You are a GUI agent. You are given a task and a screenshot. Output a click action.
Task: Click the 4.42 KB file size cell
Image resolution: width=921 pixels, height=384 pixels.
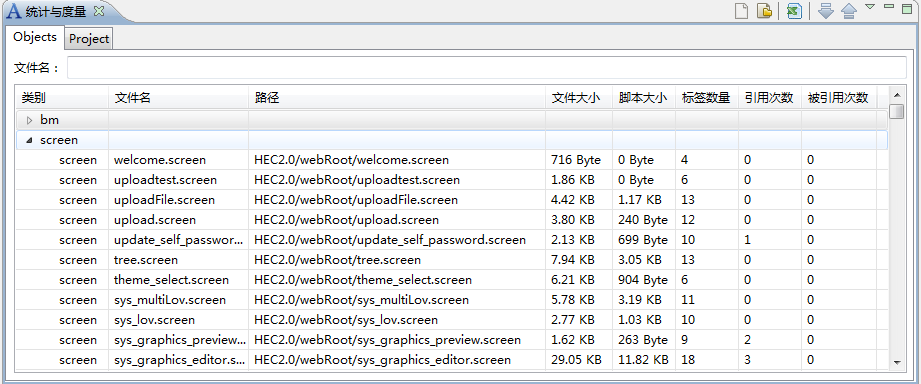[x=573, y=200]
